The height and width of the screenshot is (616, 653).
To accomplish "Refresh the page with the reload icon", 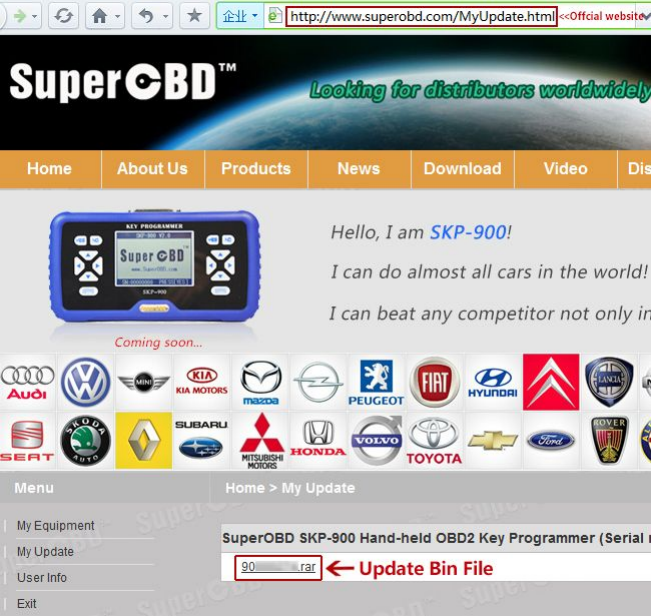I will [63, 16].
